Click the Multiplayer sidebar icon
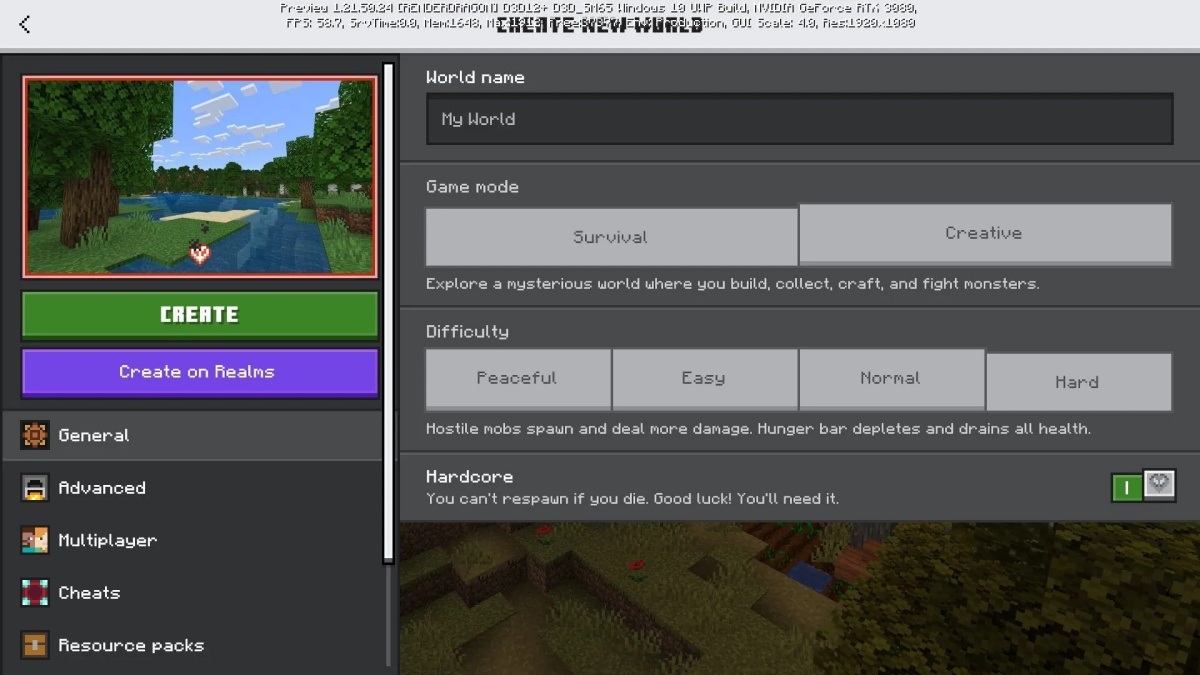This screenshot has height=675, width=1200. [x=35, y=540]
